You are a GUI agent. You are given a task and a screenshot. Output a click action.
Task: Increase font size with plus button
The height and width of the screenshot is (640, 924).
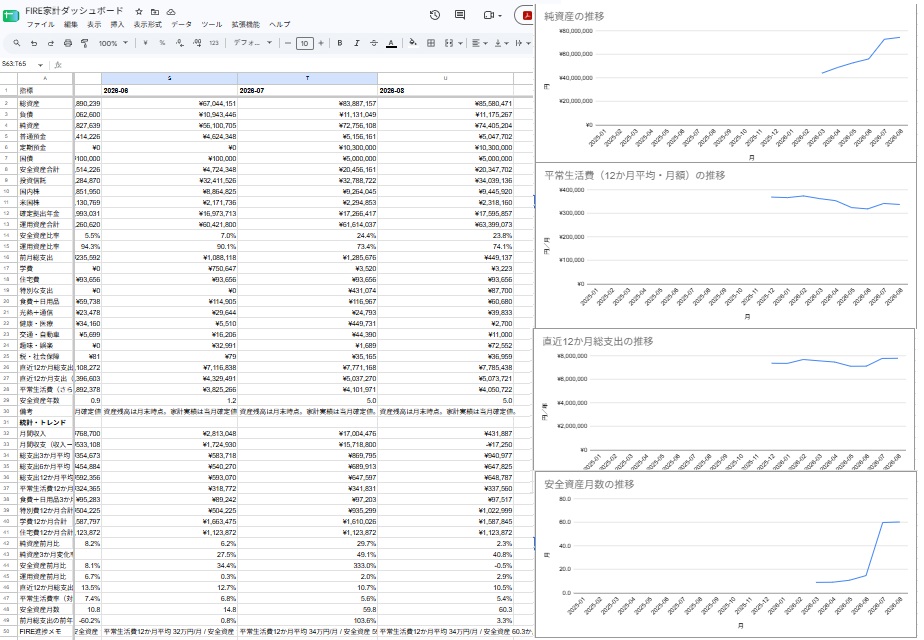[321, 43]
